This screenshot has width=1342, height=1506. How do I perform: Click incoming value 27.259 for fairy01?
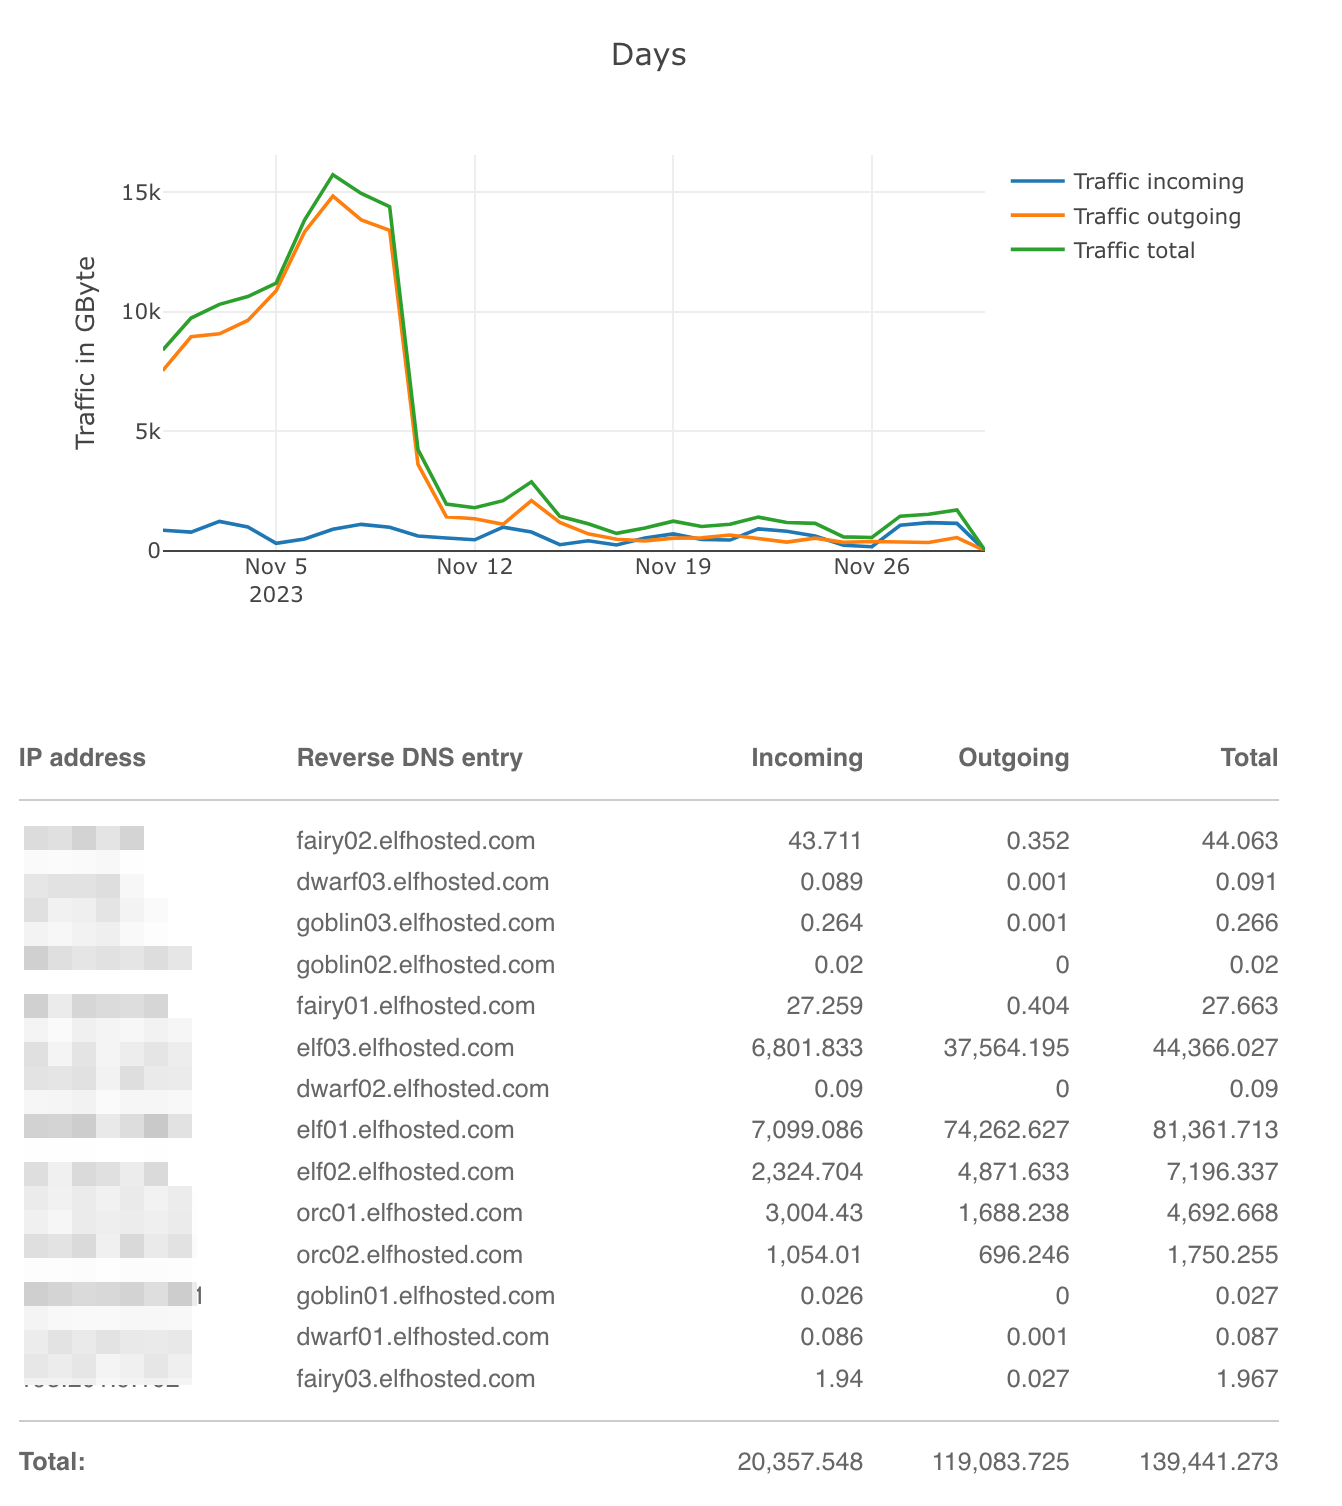825,1006
